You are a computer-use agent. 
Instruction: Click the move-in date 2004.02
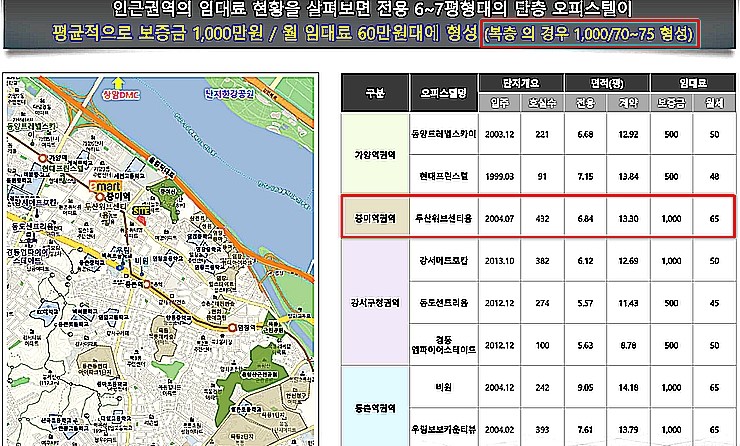point(499,429)
